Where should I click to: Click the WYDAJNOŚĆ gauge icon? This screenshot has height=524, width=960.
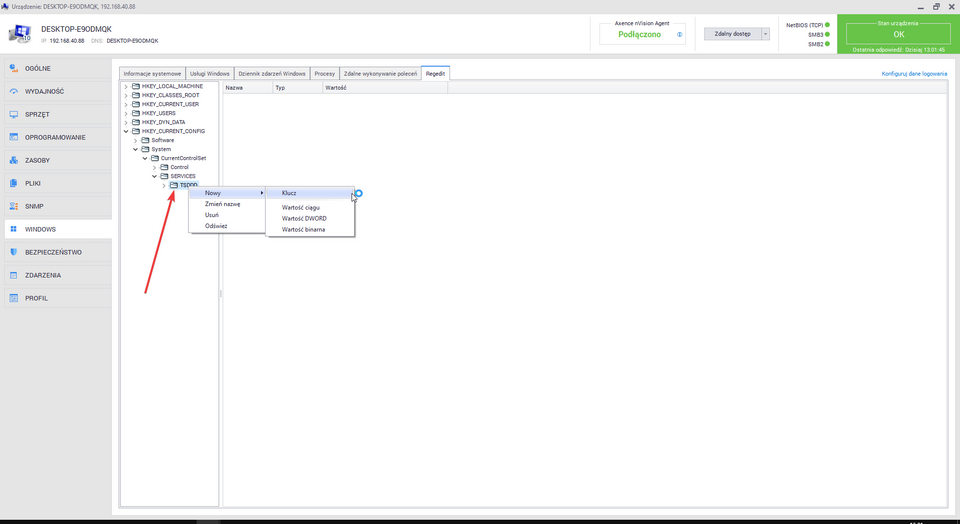pos(14,92)
